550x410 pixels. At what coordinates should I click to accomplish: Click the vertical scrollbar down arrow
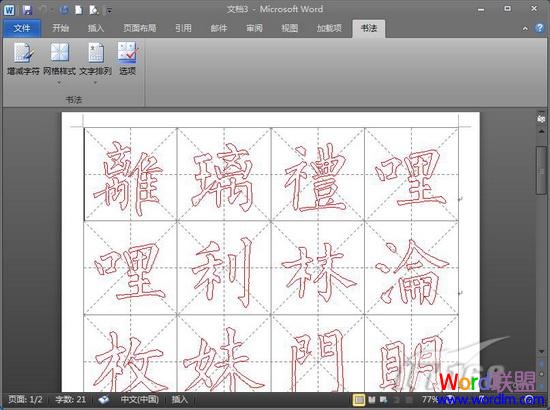click(x=541, y=351)
